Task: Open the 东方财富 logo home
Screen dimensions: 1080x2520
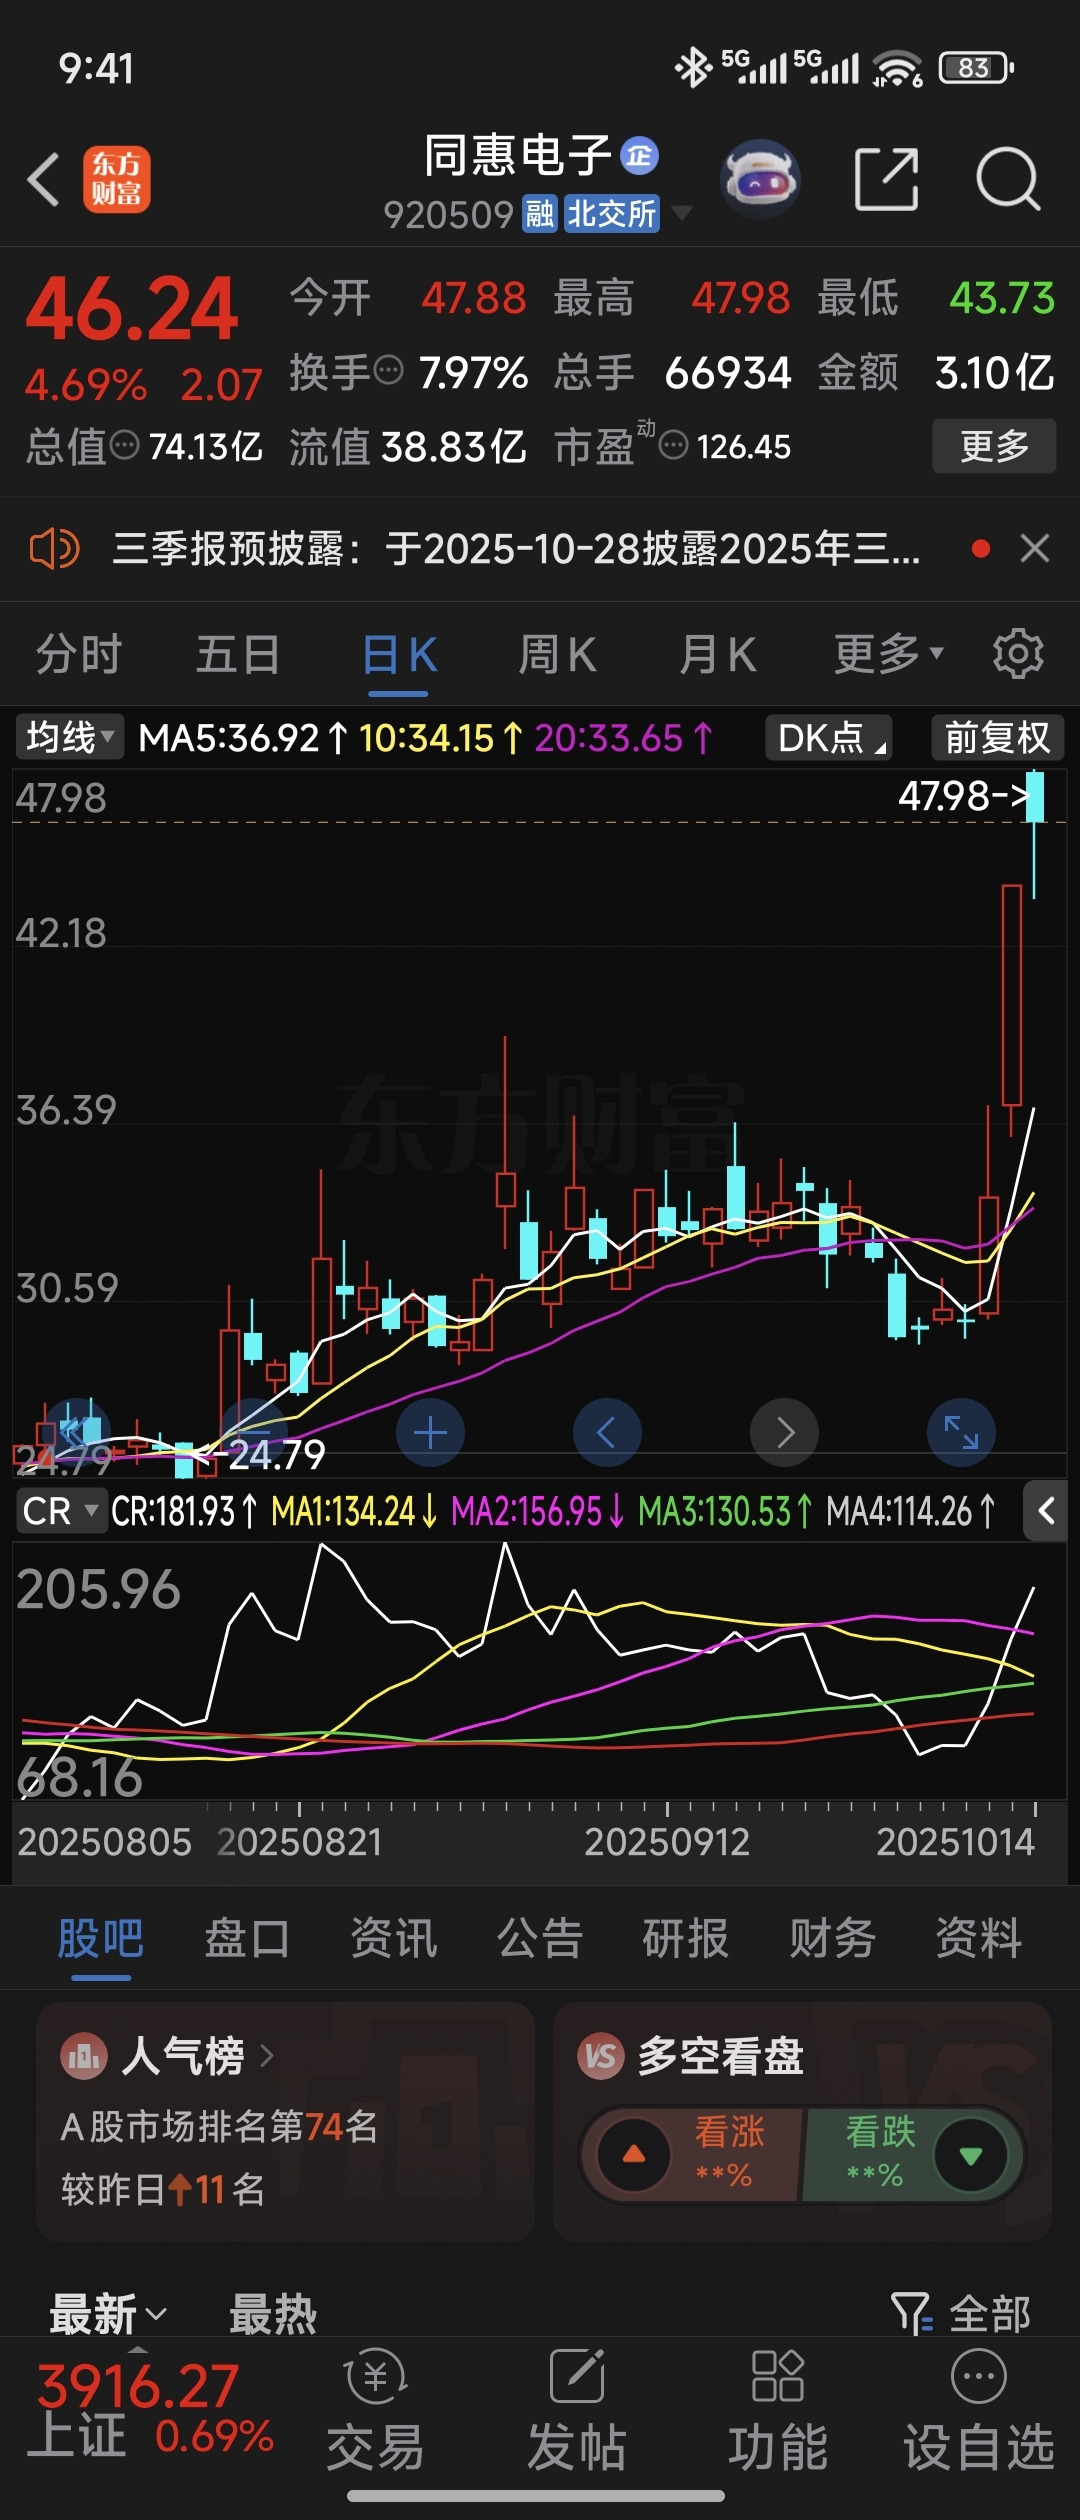Action: 117,180
